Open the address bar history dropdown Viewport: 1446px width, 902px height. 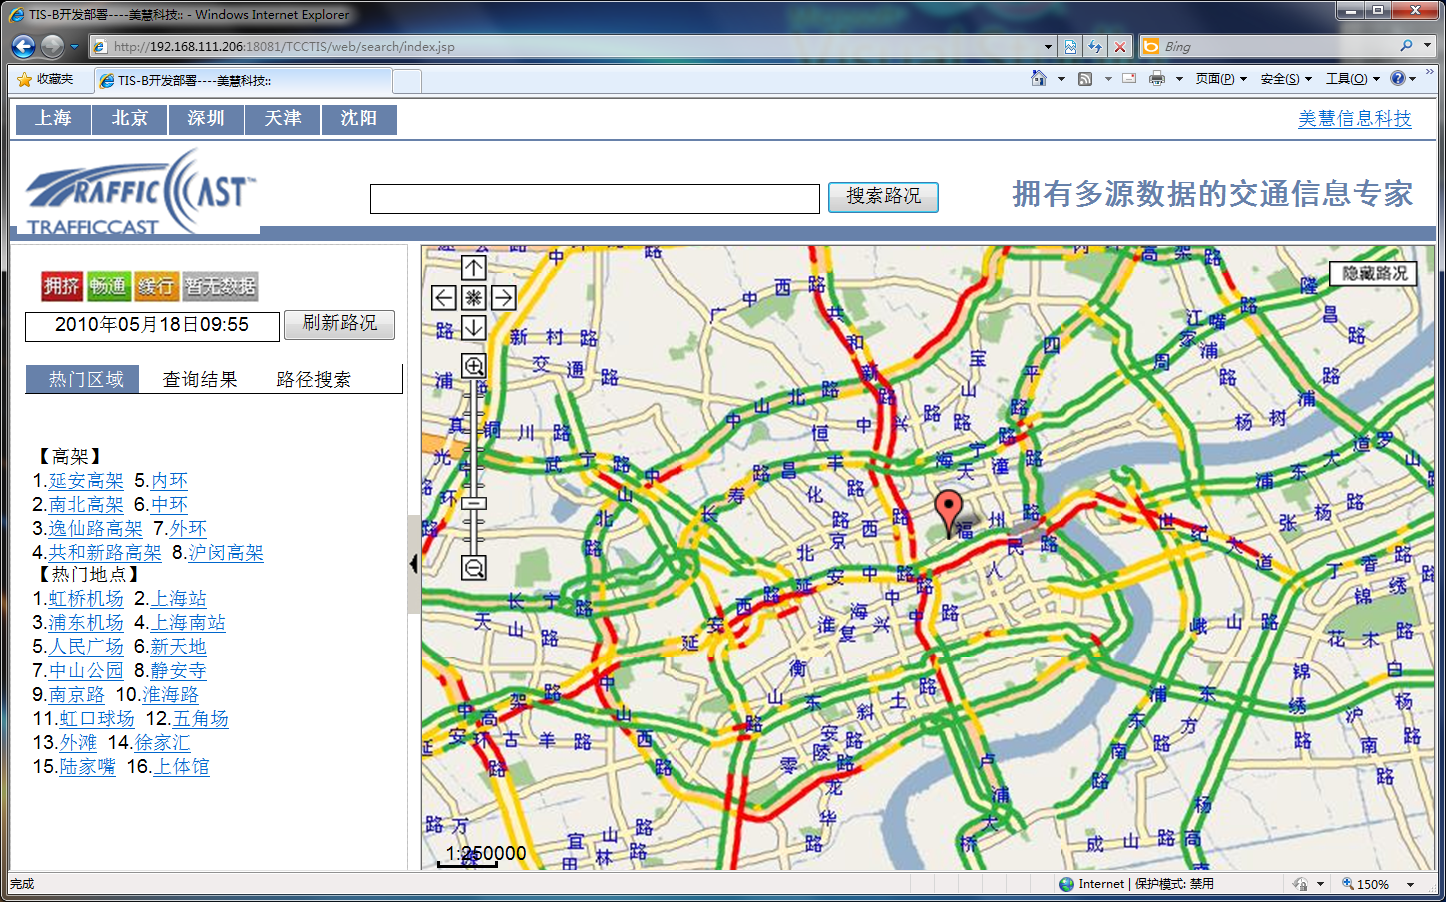click(1048, 46)
